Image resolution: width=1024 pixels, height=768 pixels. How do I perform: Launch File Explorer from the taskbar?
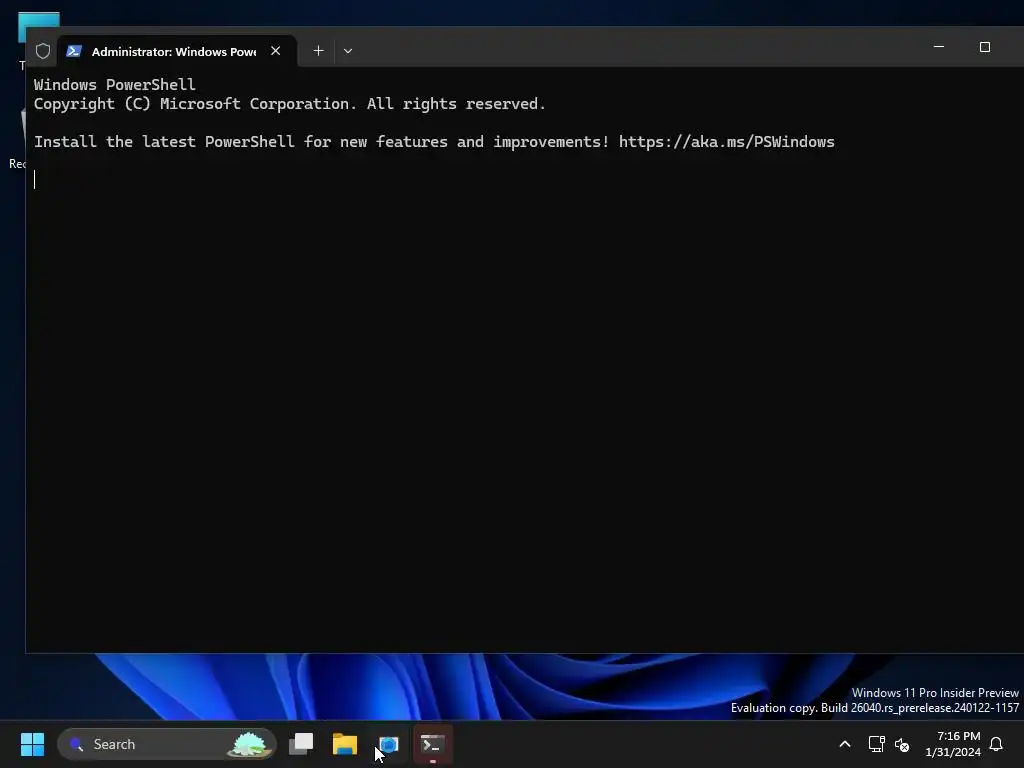[345, 744]
